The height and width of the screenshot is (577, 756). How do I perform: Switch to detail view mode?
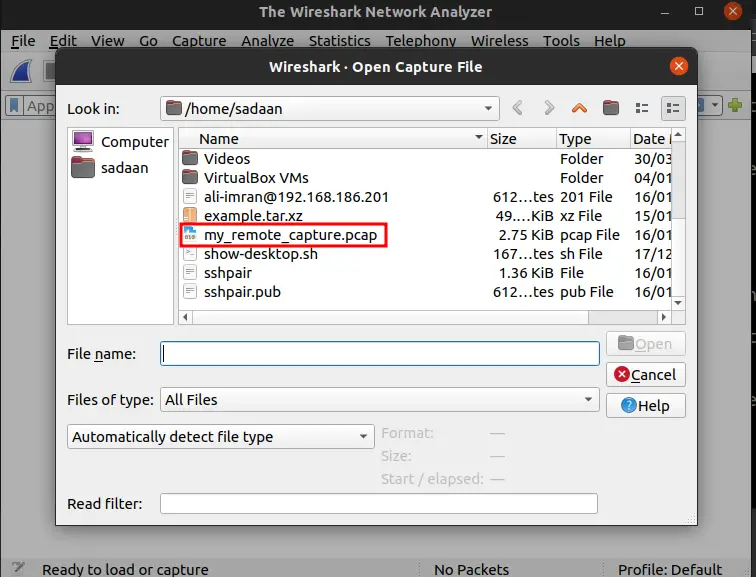(x=673, y=108)
